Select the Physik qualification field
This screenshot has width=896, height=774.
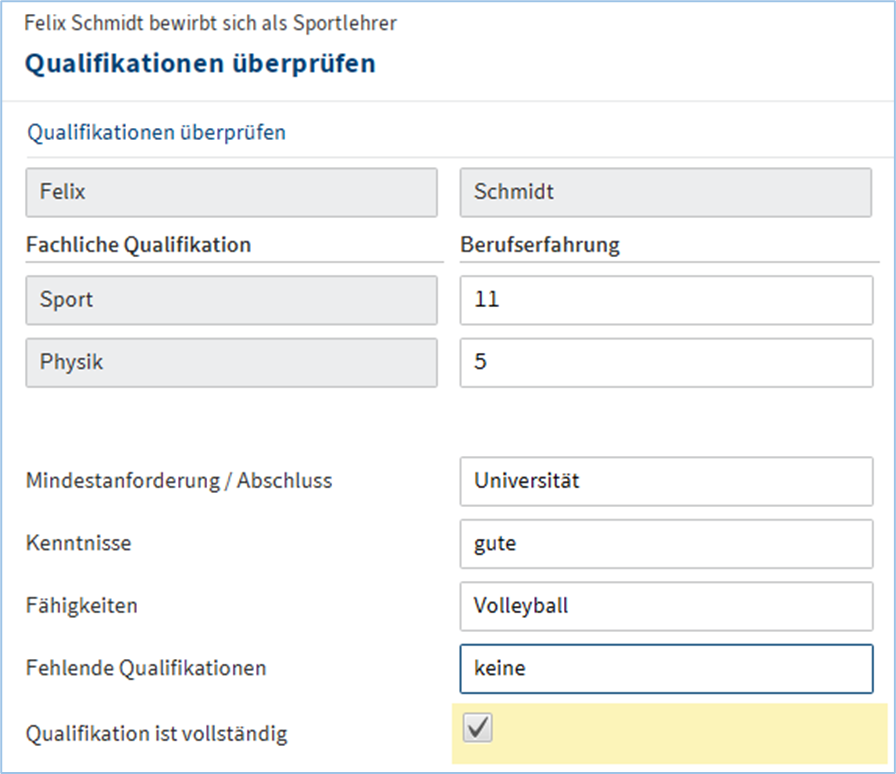(231, 362)
